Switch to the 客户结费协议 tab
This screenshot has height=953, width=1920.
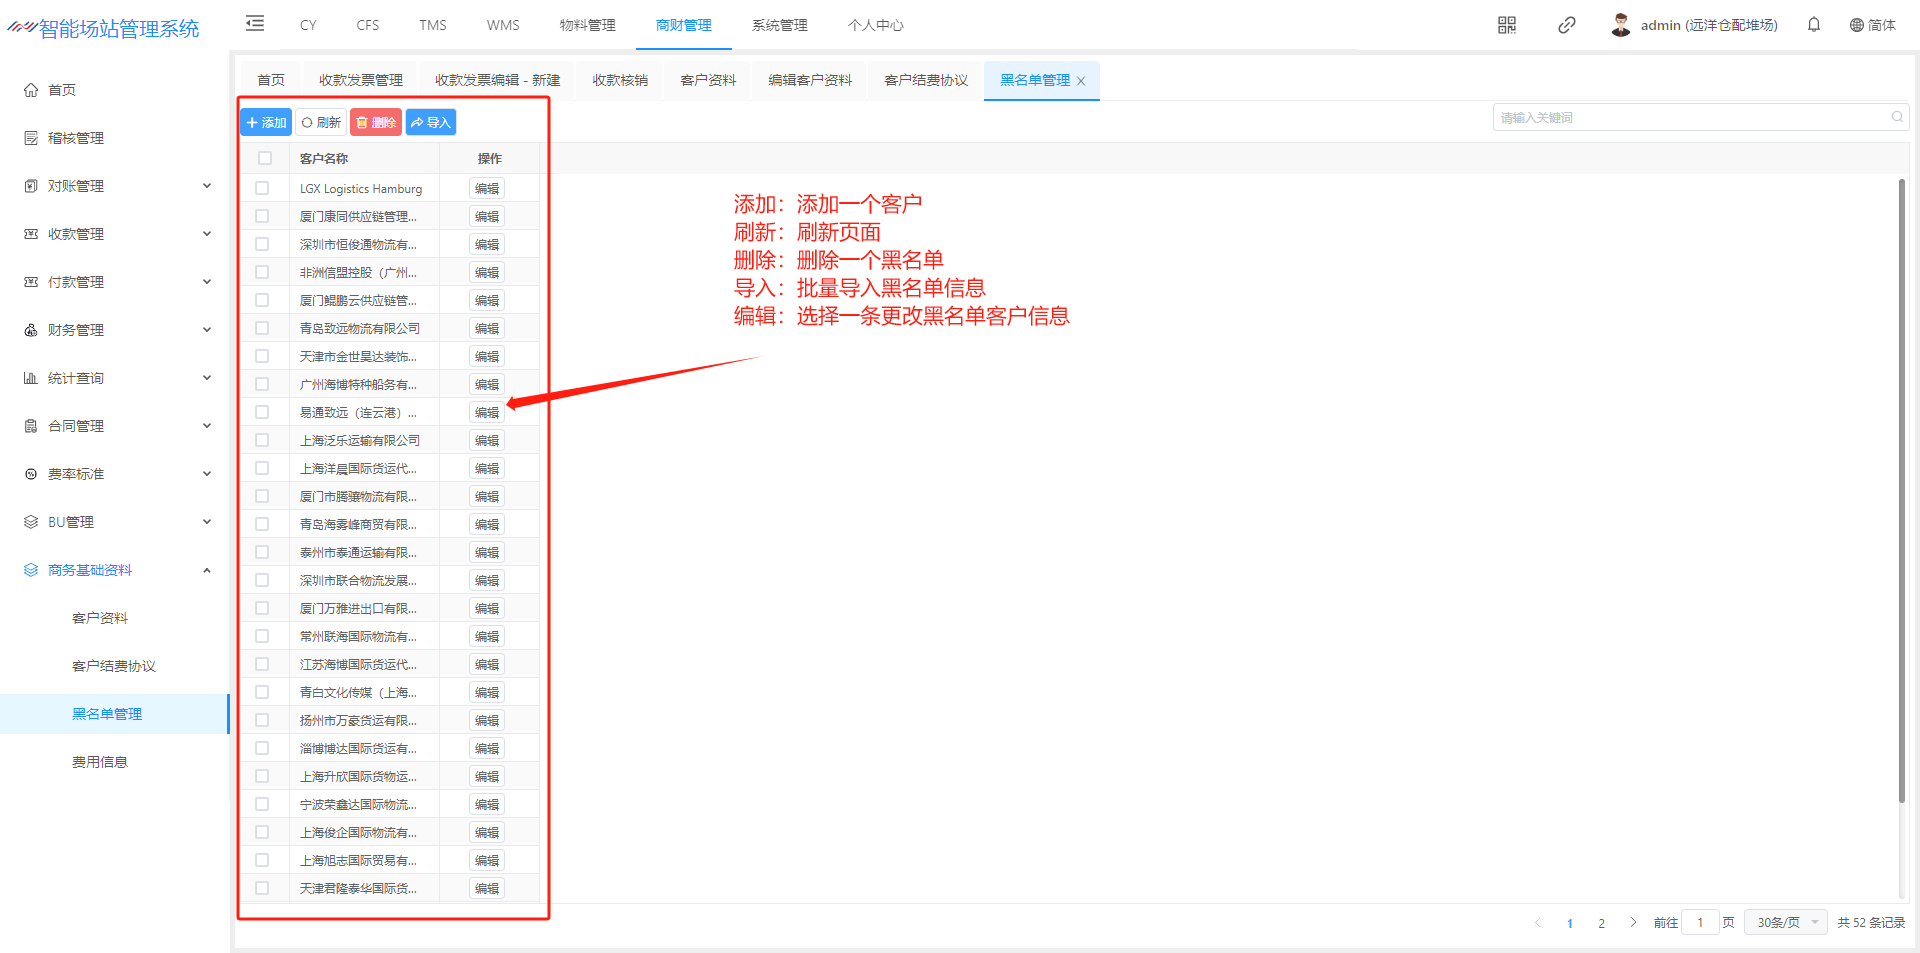pyautogui.click(x=925, y=80)
